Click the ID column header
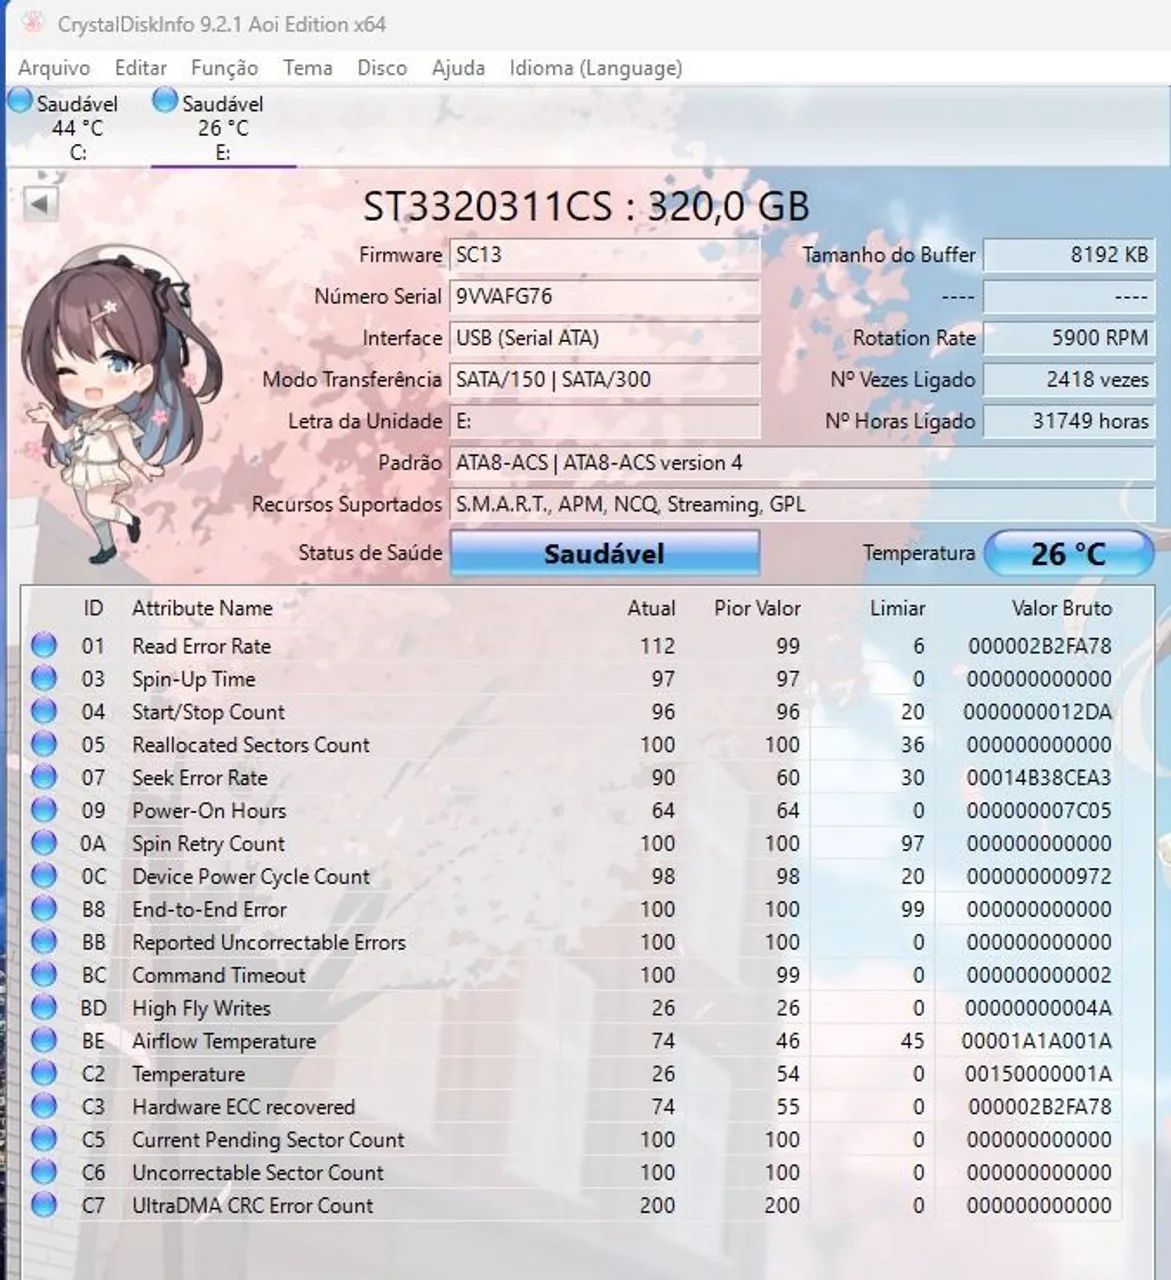 [x=93, y=607]
